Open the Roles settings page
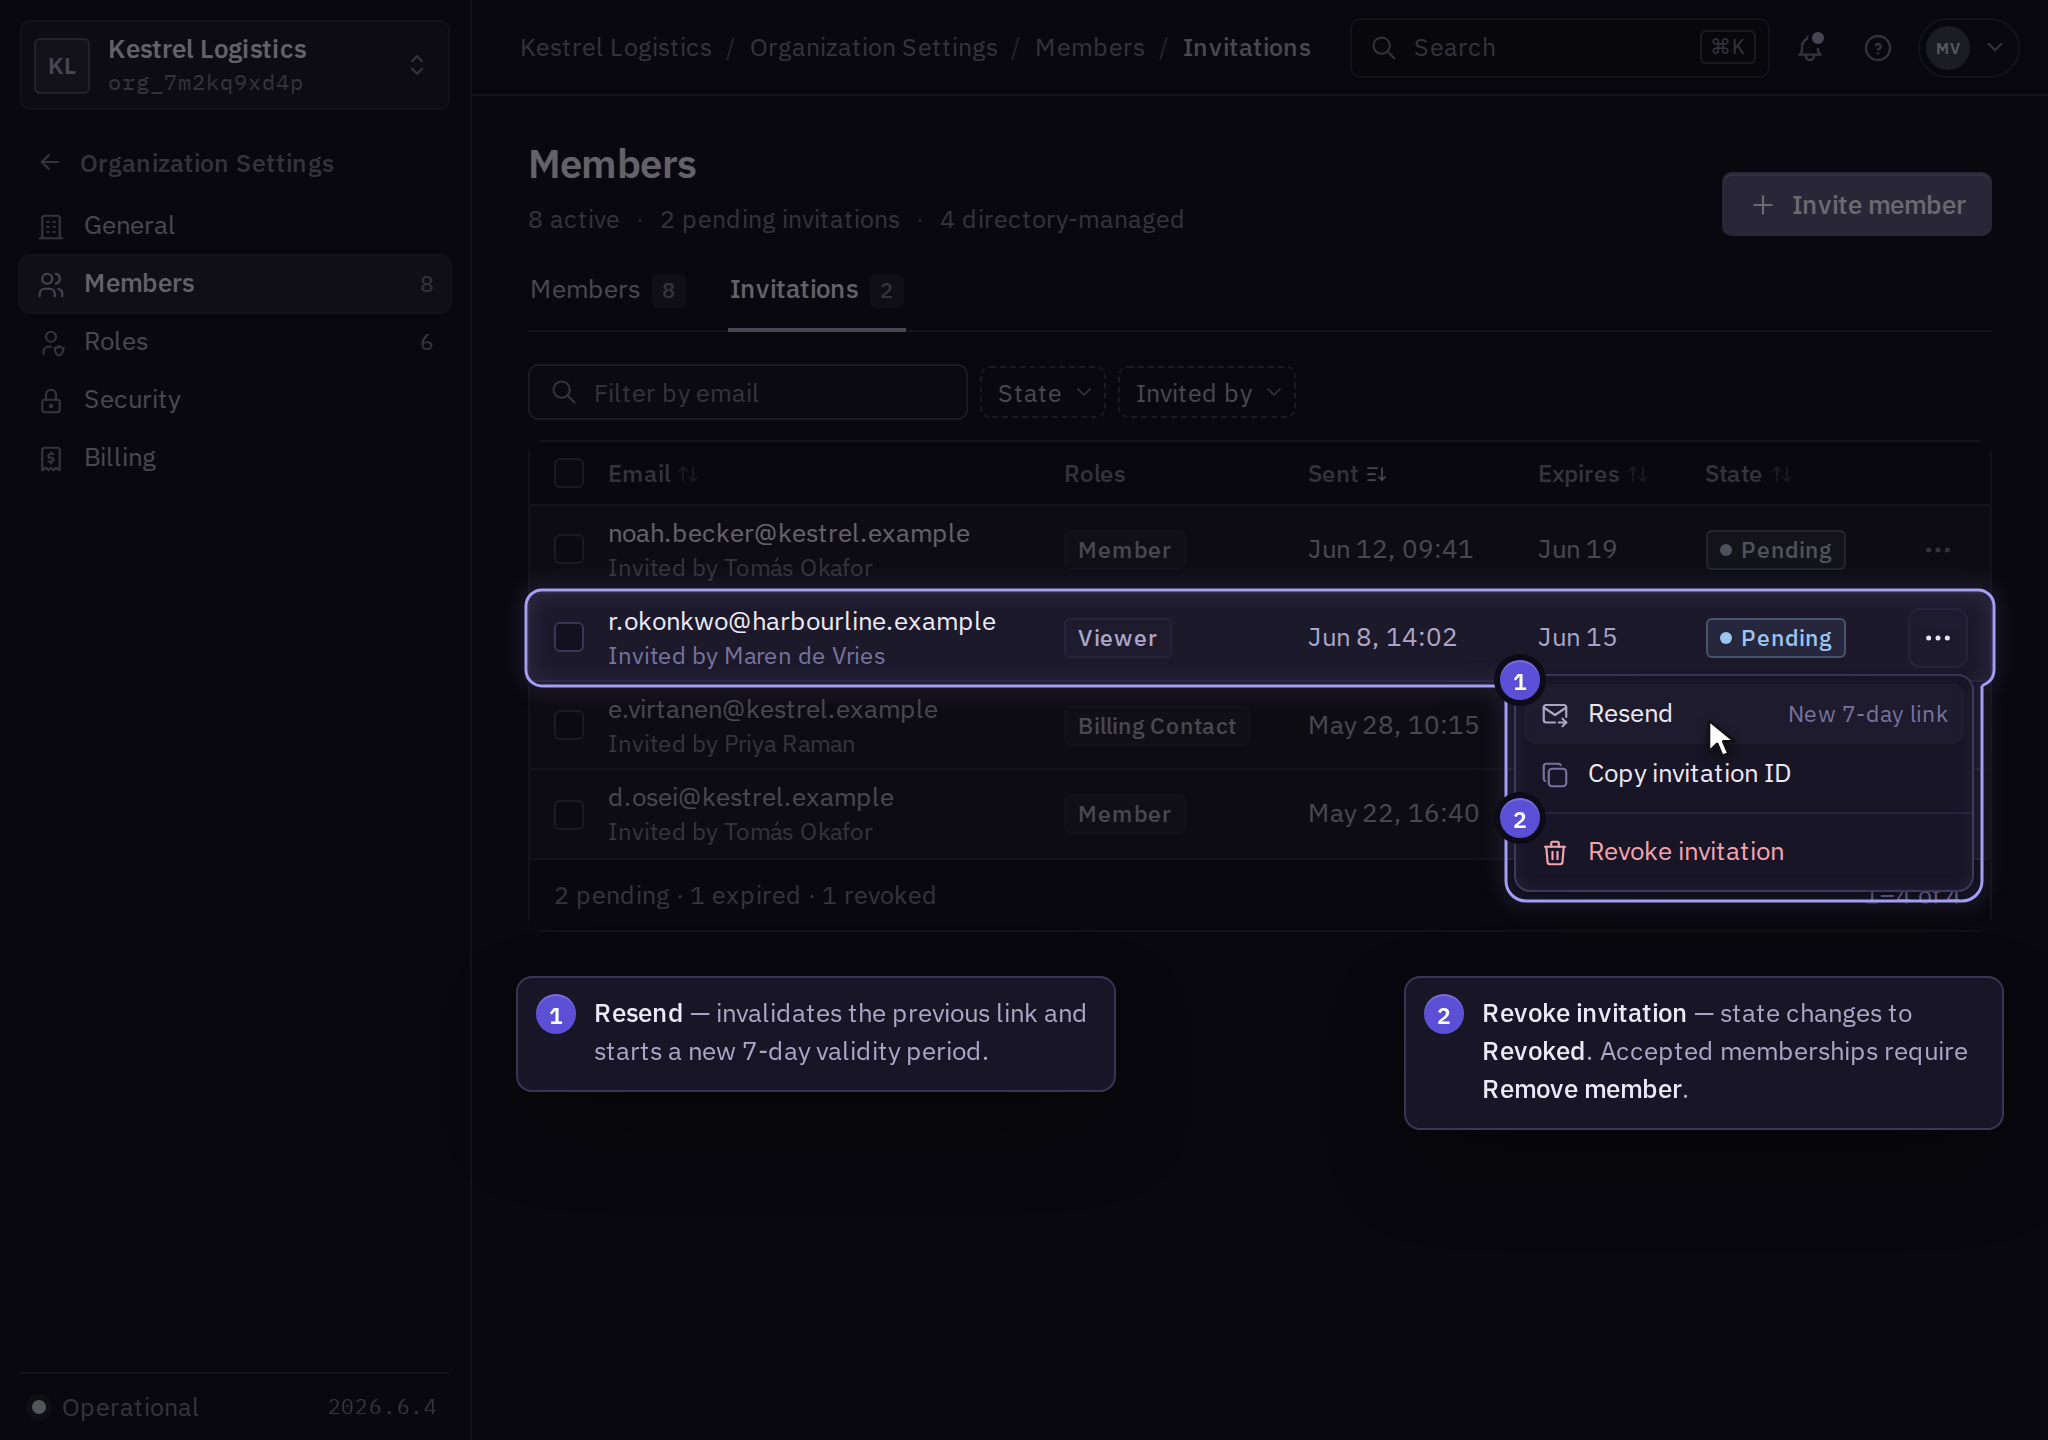2048x1440 pixels. point(234,341)
